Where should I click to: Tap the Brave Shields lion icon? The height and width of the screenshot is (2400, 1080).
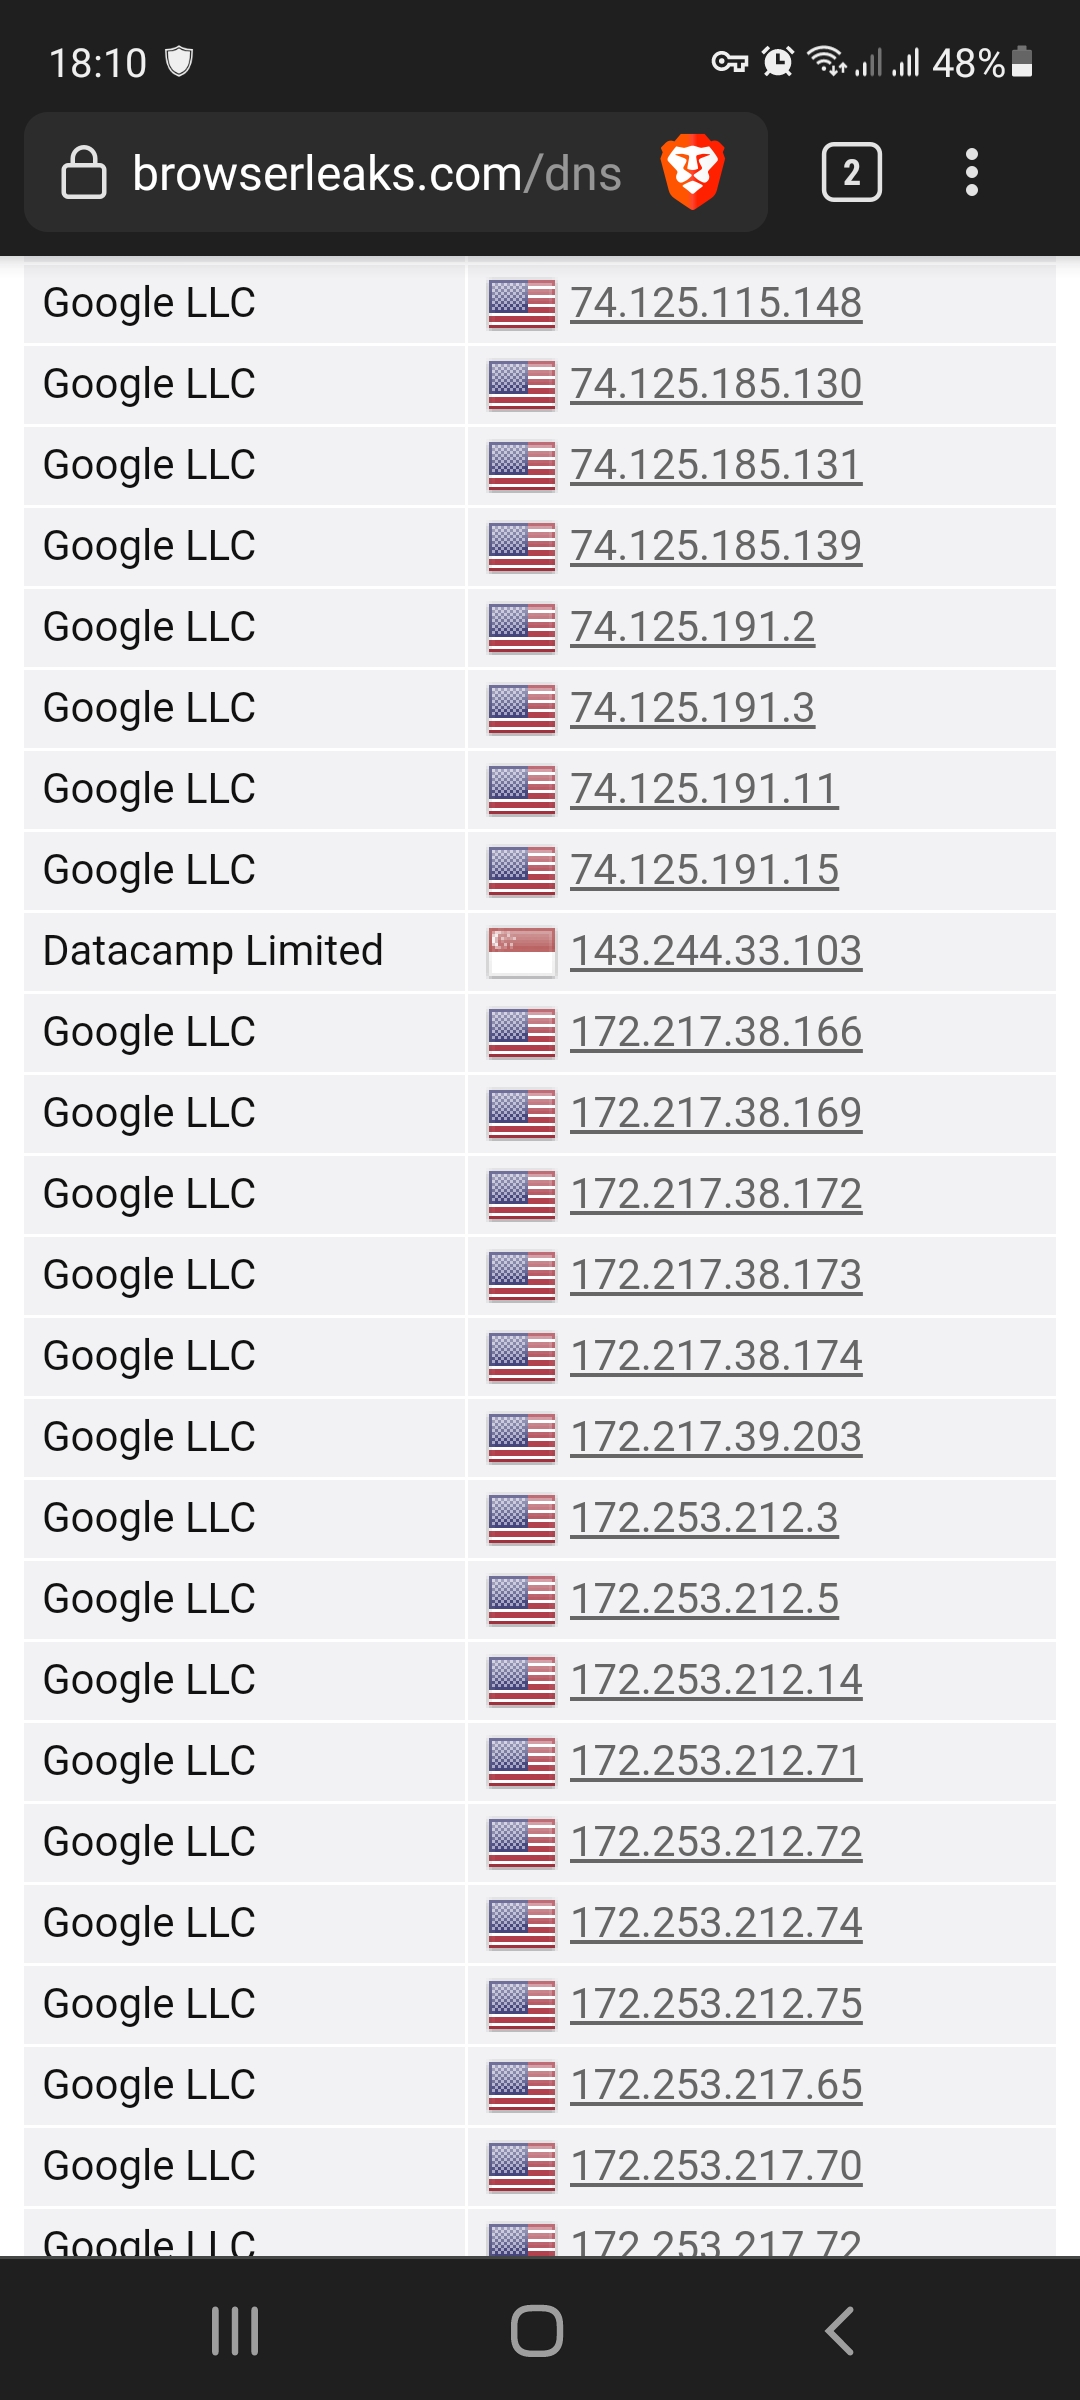click(x=692, y=172)
